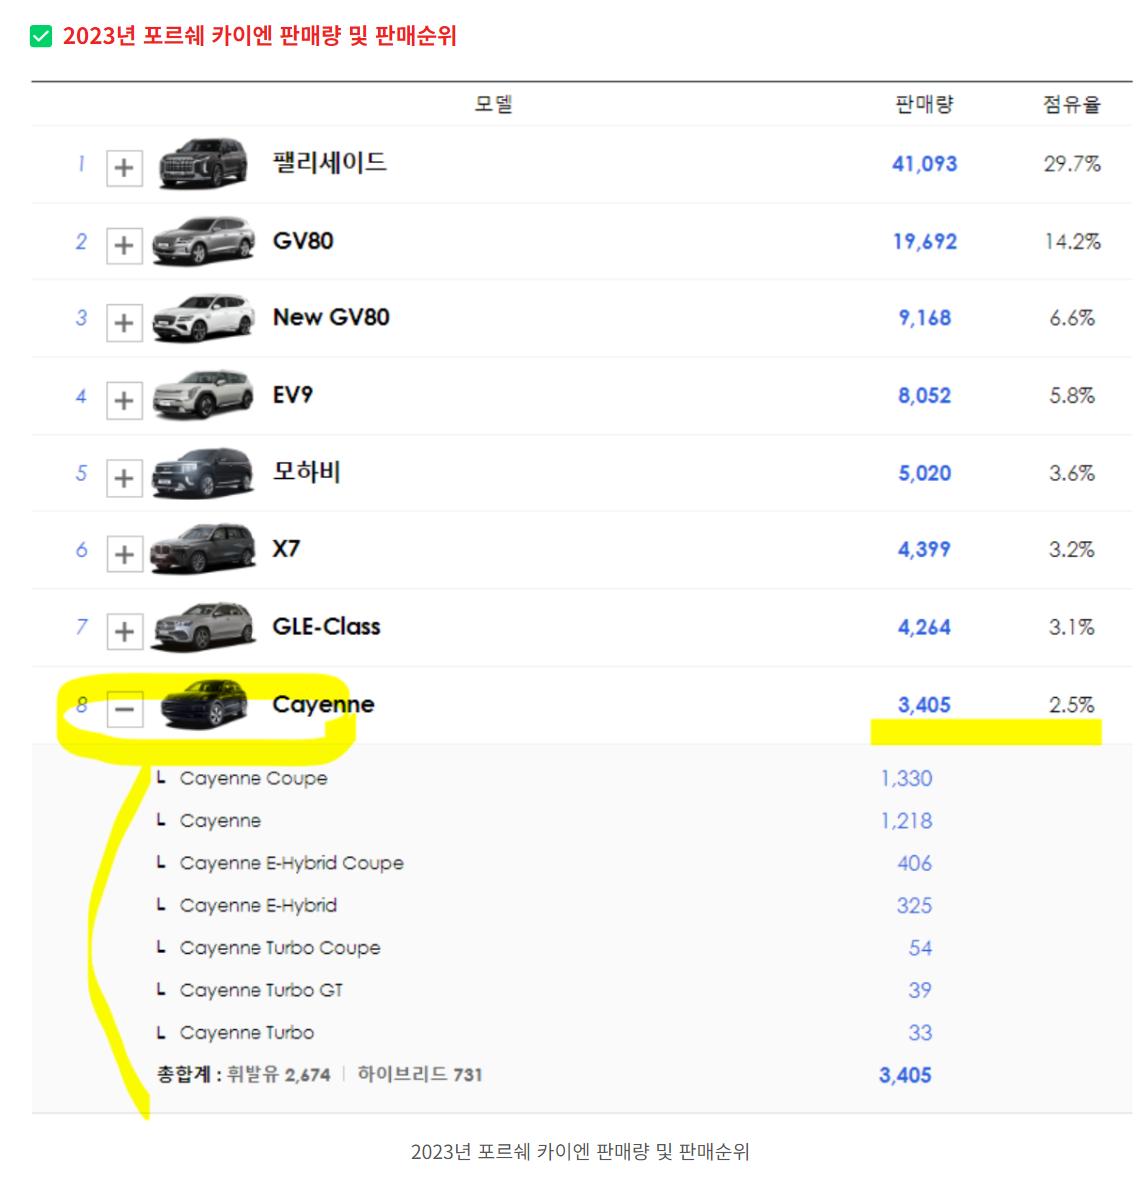Click the 406 E-Hybrid Coupe figure
Screen dimensions: 1134x1179
914,863
